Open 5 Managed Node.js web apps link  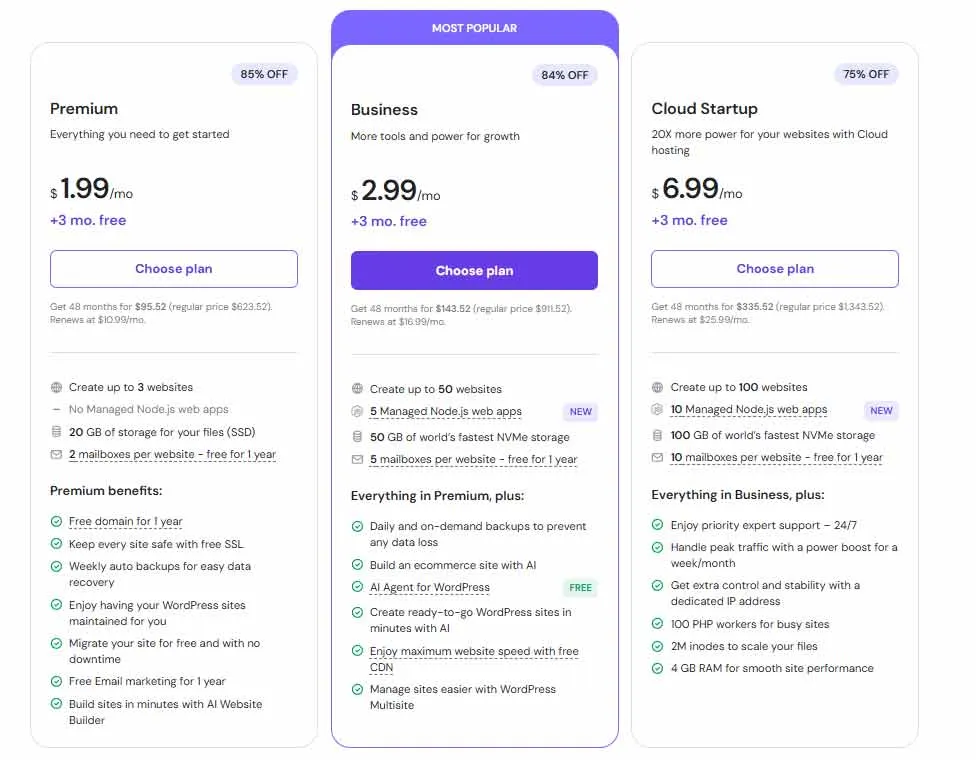[446, 411]
